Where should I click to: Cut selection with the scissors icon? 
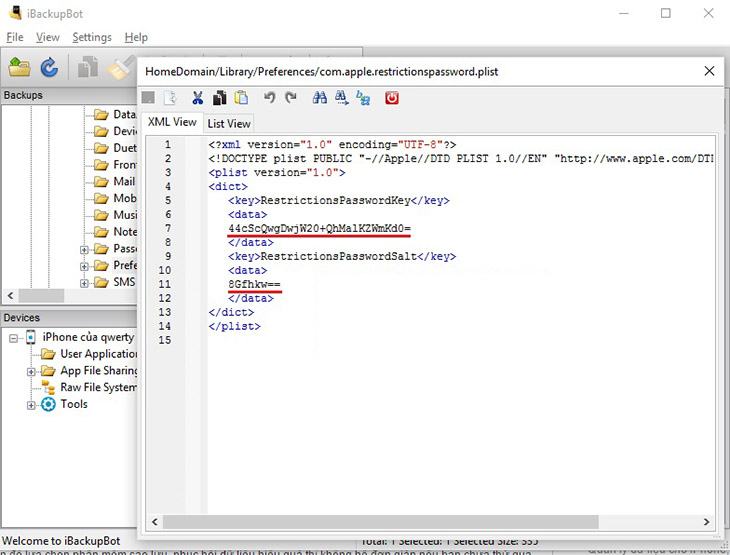pyautogui.click(x=197, y=98)
